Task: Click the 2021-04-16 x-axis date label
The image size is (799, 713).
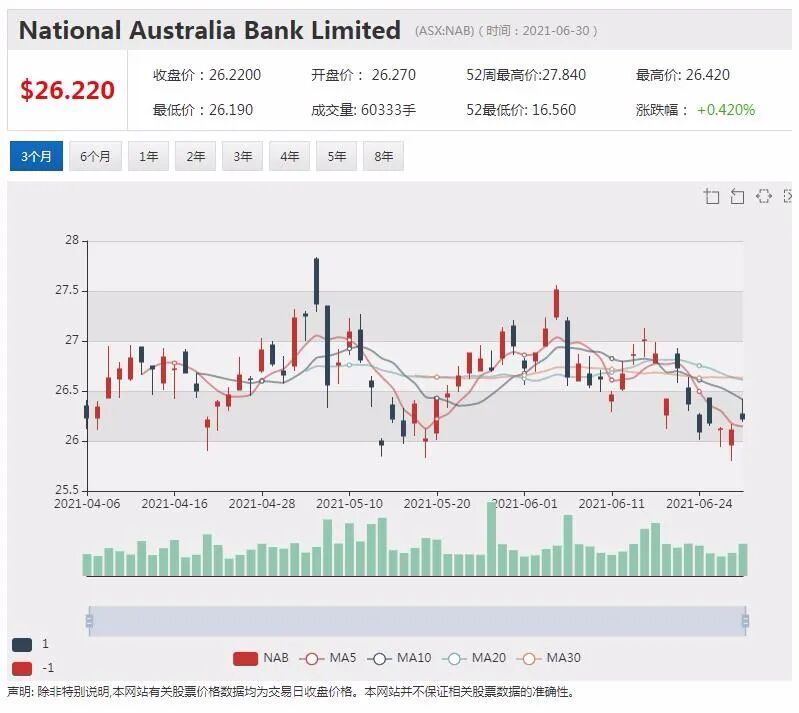Action: point(174,504)
